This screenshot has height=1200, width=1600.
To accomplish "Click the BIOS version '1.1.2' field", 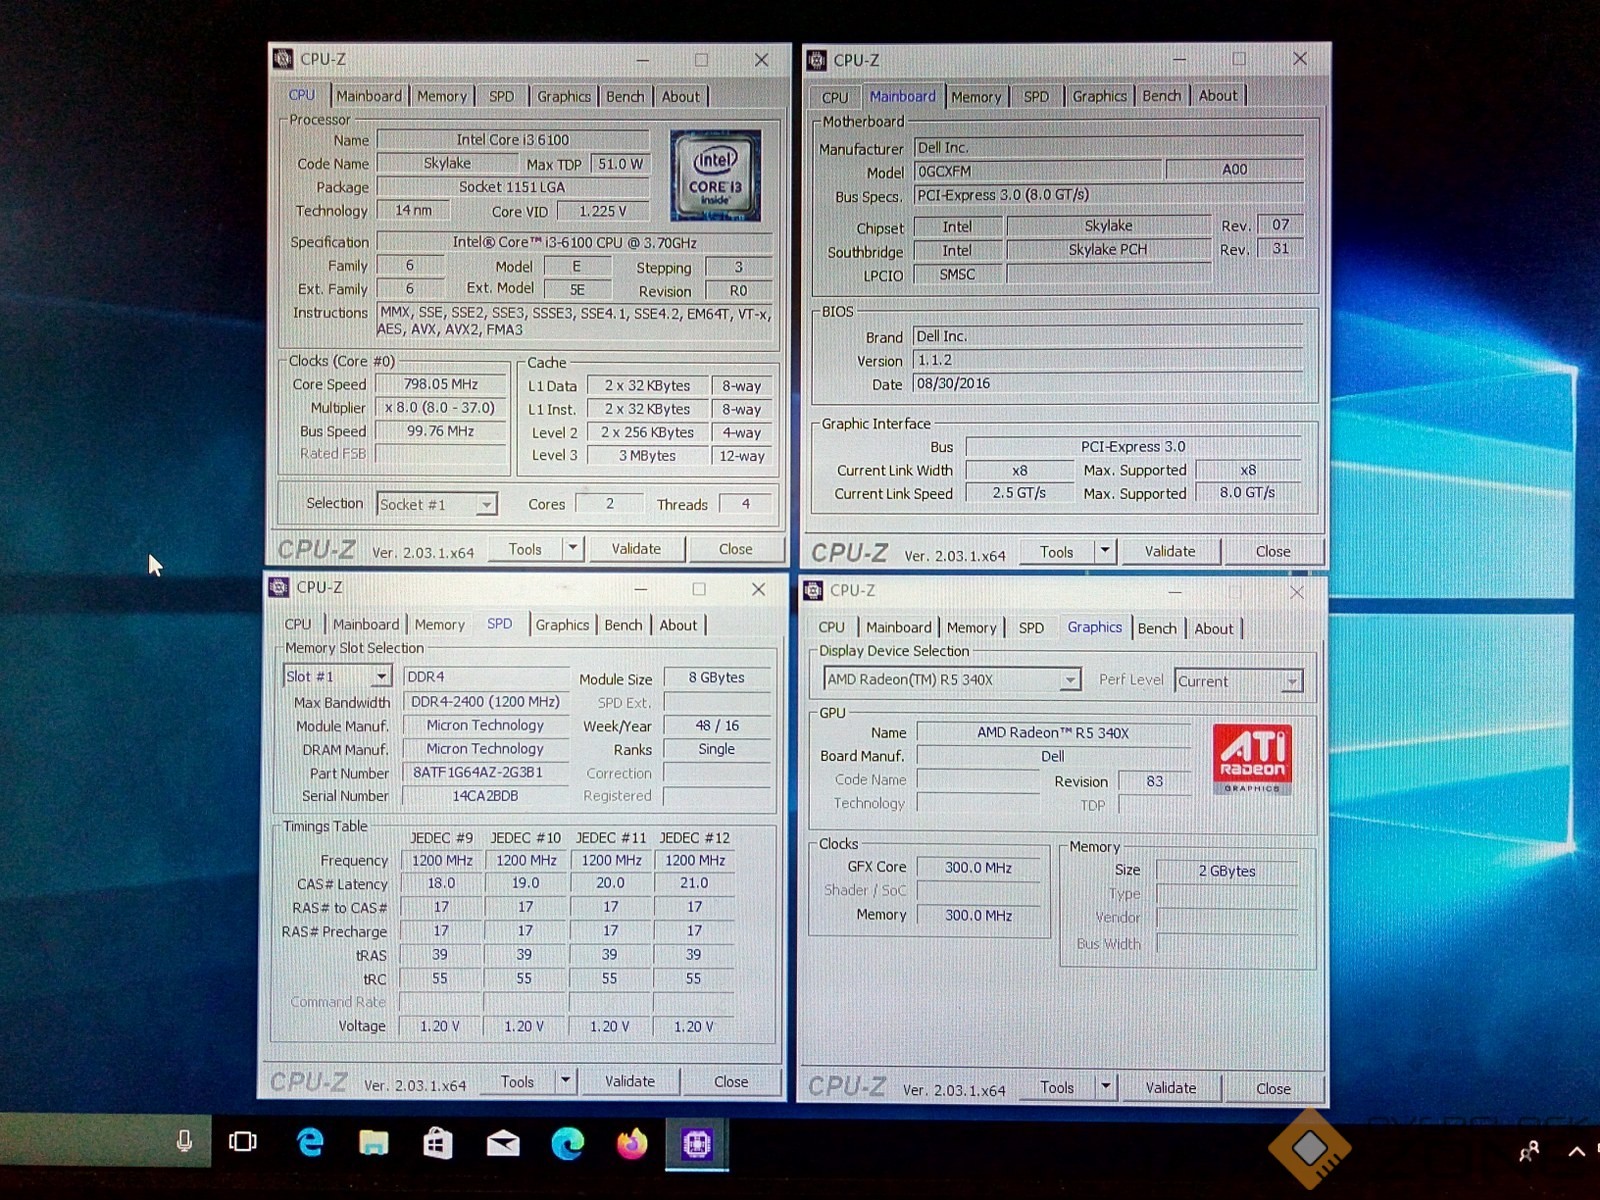I will point(1108,360).
